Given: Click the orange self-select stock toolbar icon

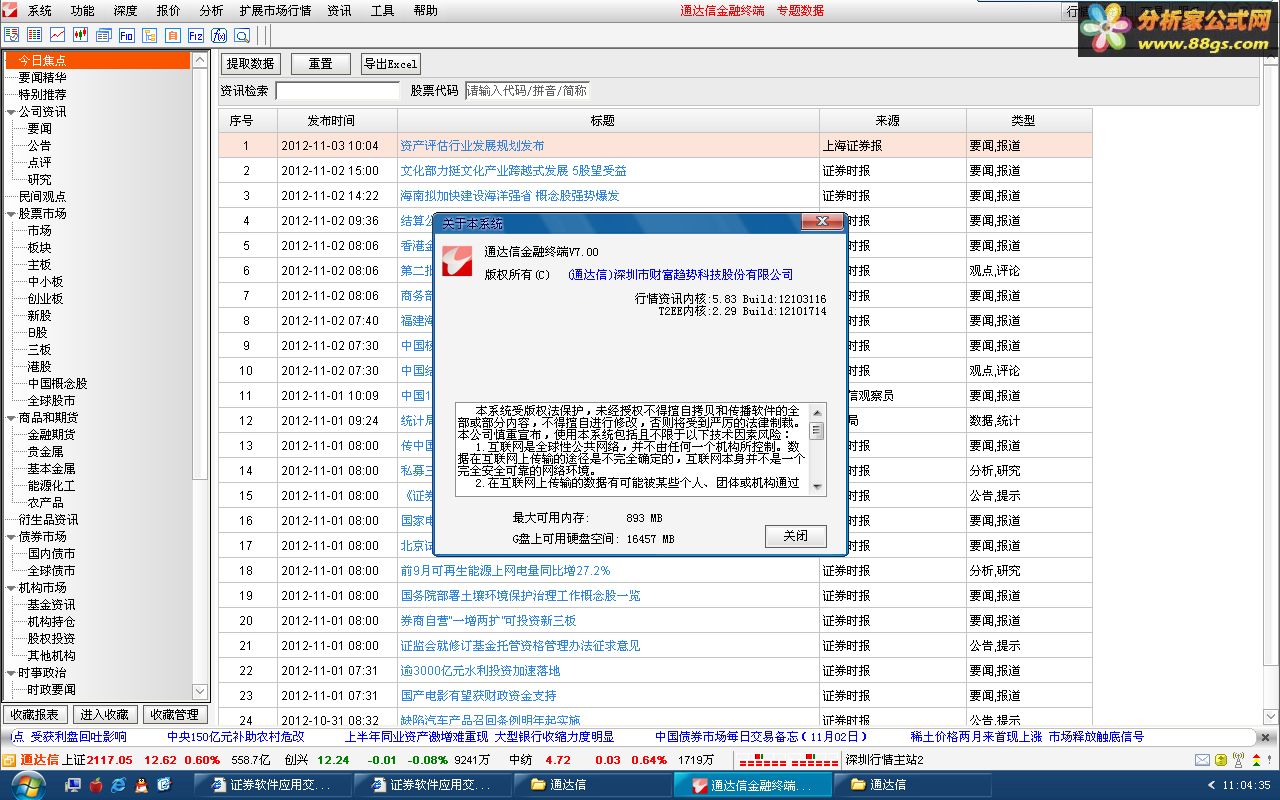Looking at the screenshot, I should pyautogui.click(x=173, y=35).
